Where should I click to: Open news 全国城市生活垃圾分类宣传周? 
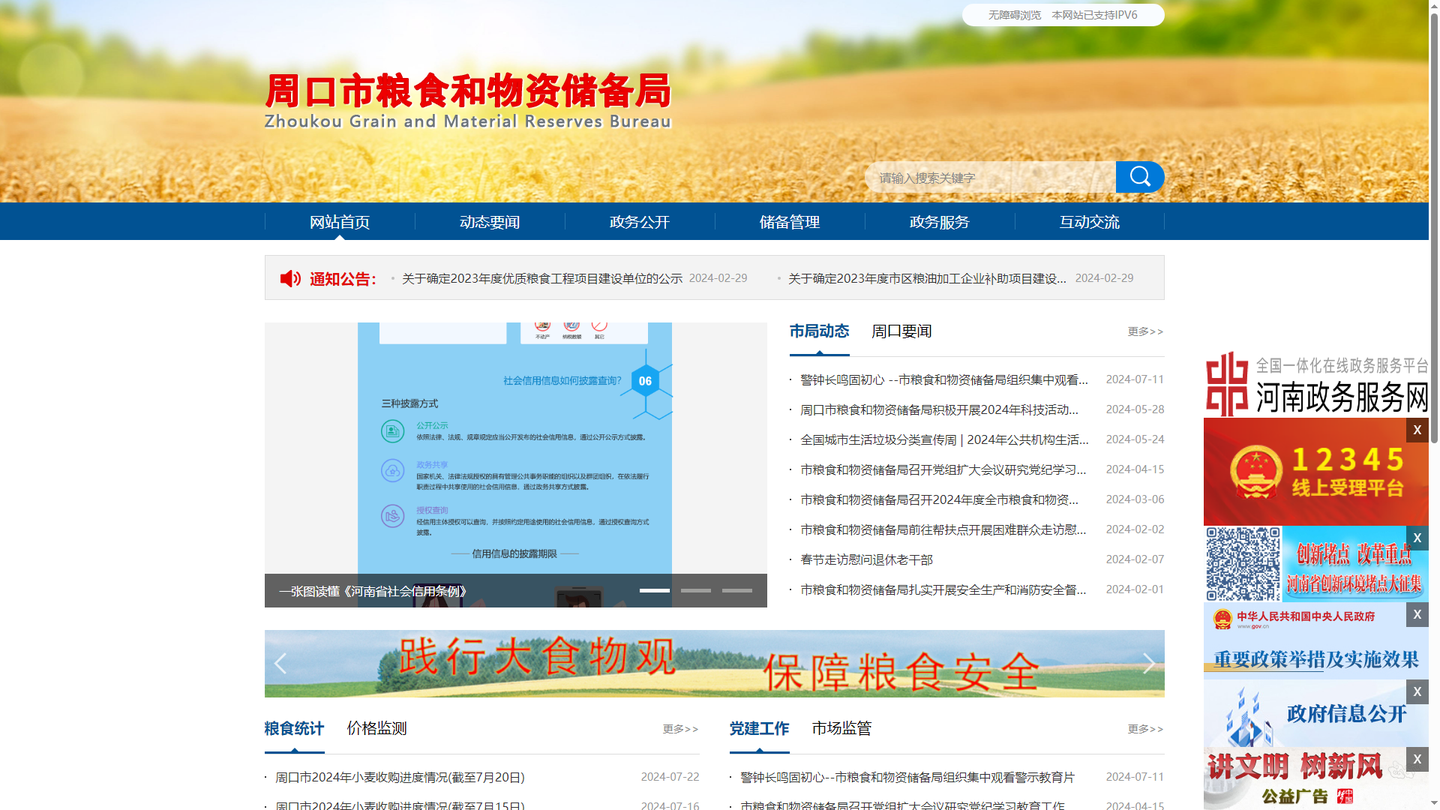[x=944, y=440]
